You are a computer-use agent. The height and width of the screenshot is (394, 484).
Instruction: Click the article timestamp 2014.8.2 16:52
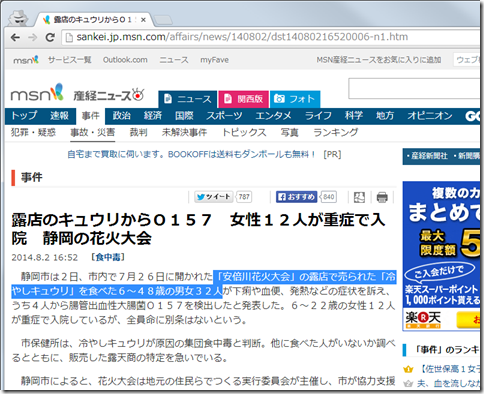pos(45,258)
